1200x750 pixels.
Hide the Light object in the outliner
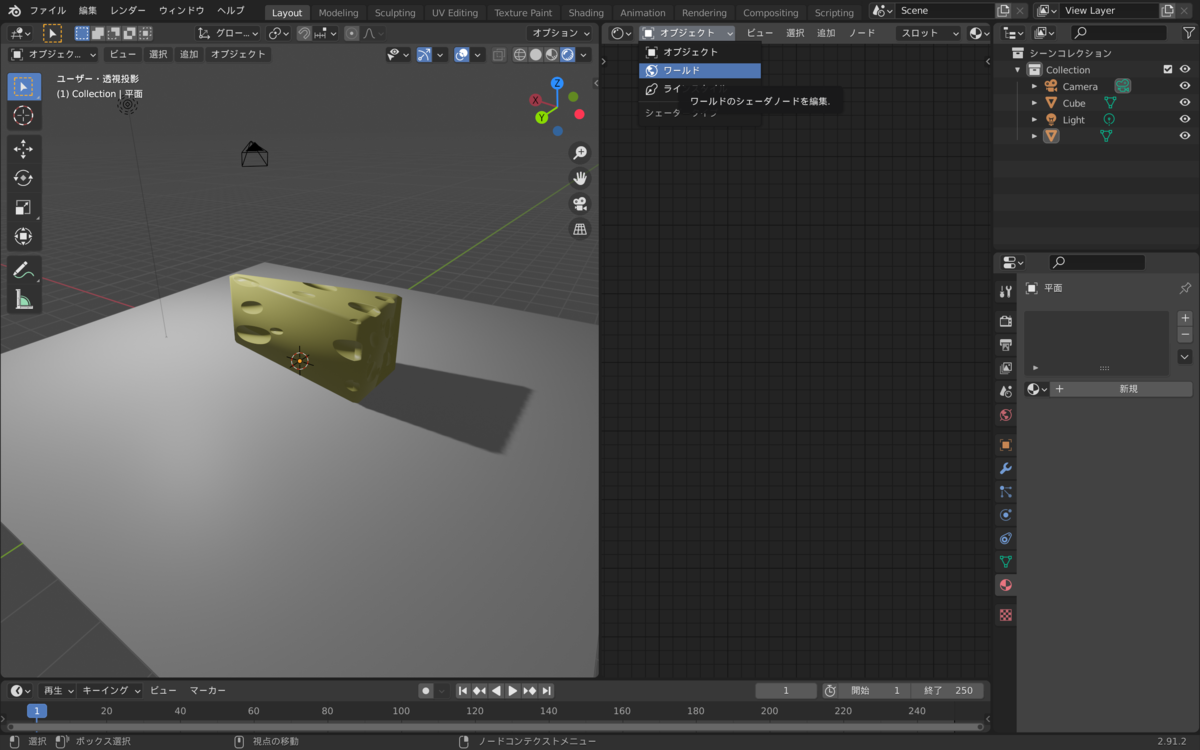pyautogui.click(x=1185, y=120)
